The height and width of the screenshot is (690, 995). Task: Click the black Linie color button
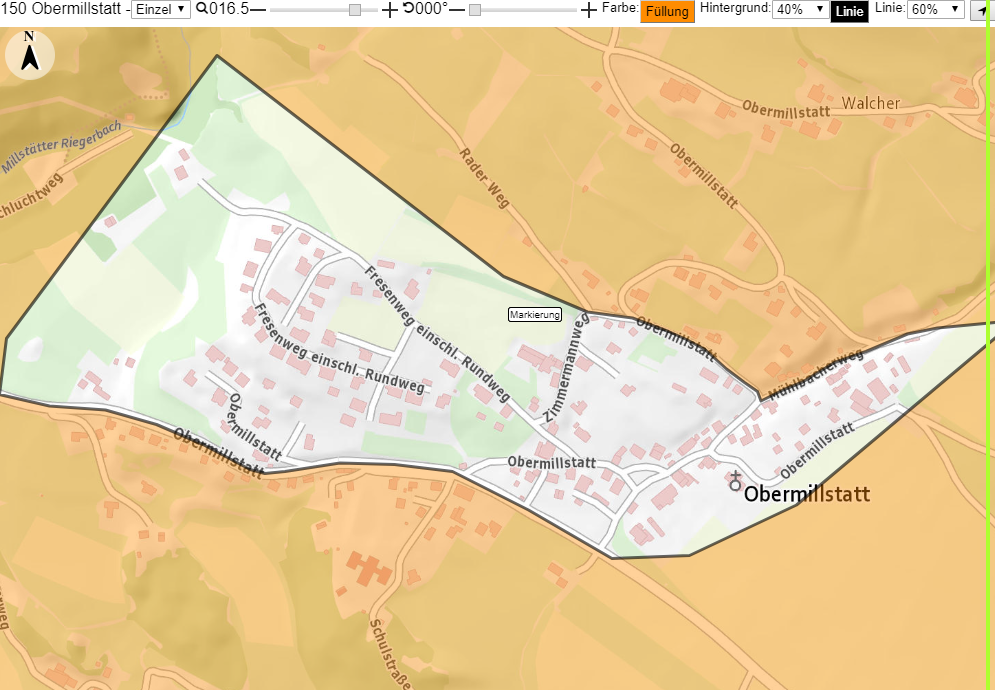pyautogui.click(x=849, y=11)
